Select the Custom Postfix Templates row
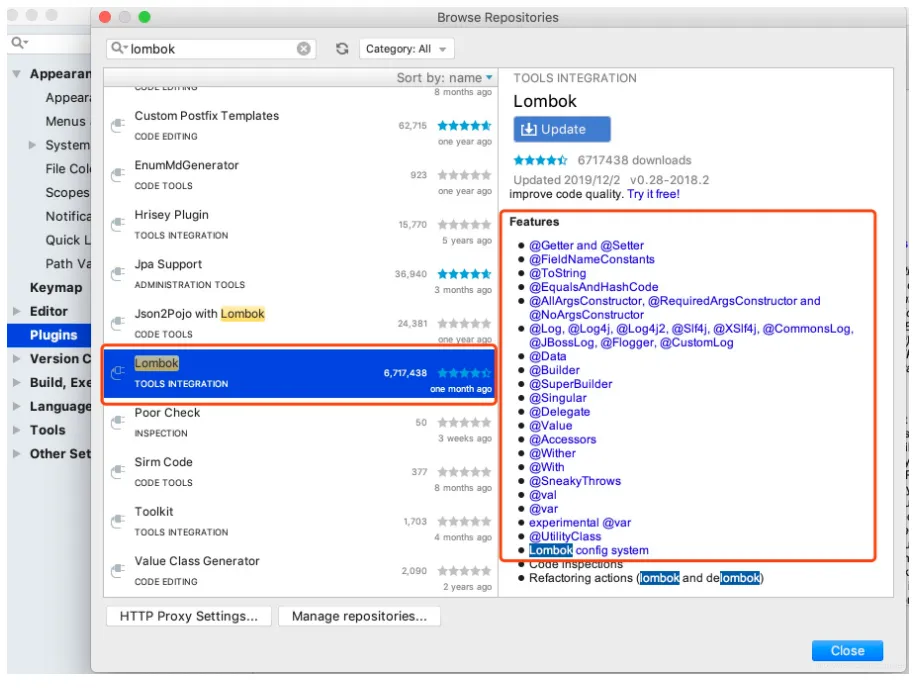Screen dimensions: 913x688 pos(299,126)
